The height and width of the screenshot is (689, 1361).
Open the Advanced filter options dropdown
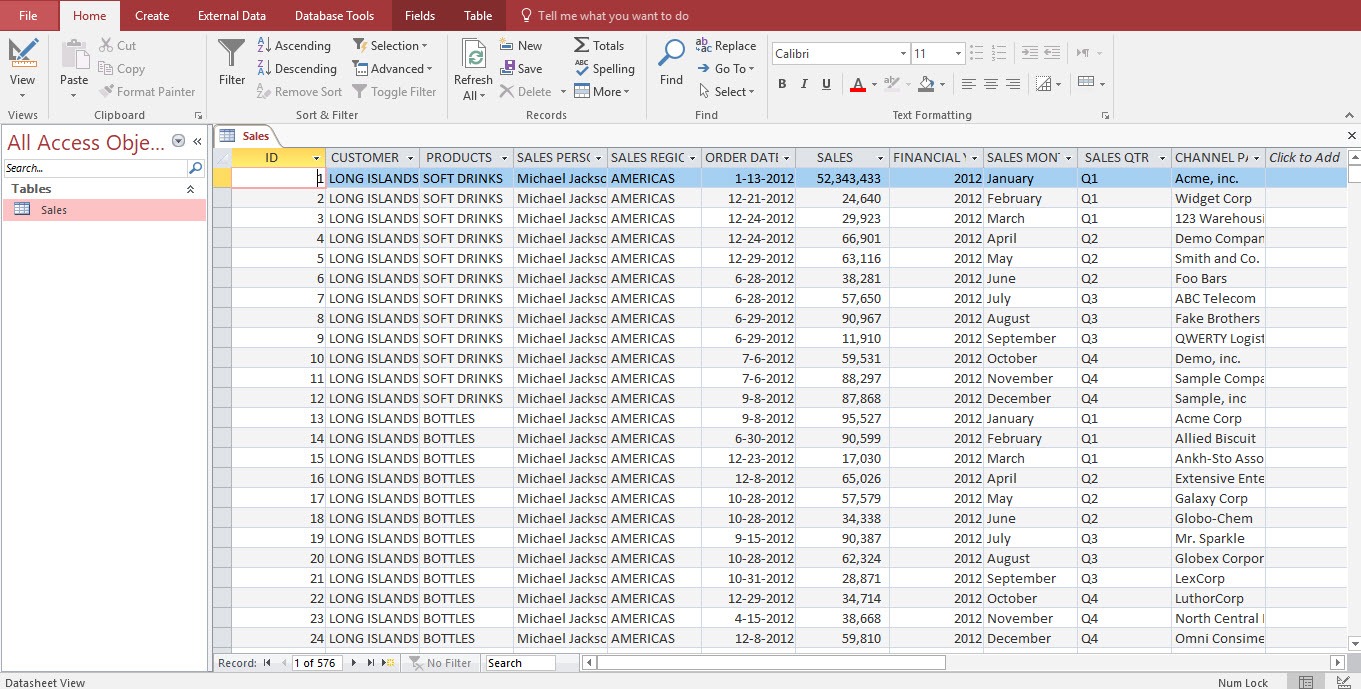tap(393, 68)
